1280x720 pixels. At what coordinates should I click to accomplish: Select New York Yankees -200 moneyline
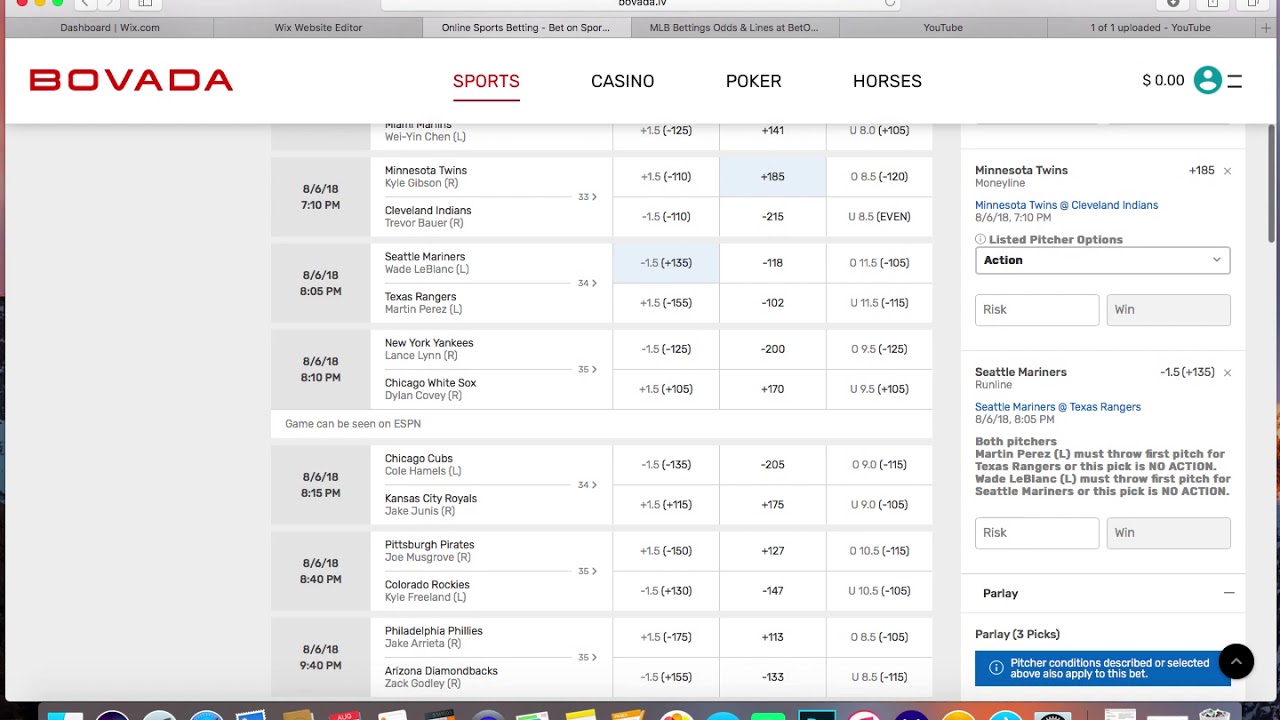pyautogui.click(x=772, y=349)
